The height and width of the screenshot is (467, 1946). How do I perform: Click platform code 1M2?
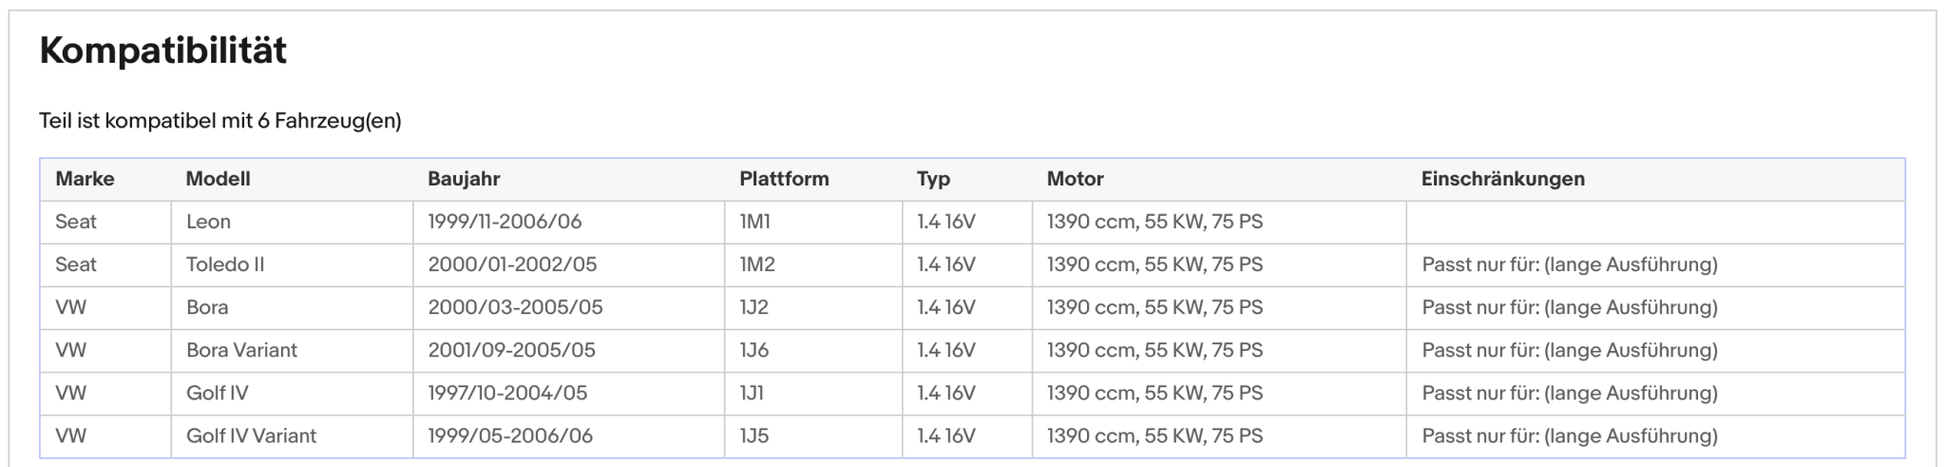coord(757,265)
